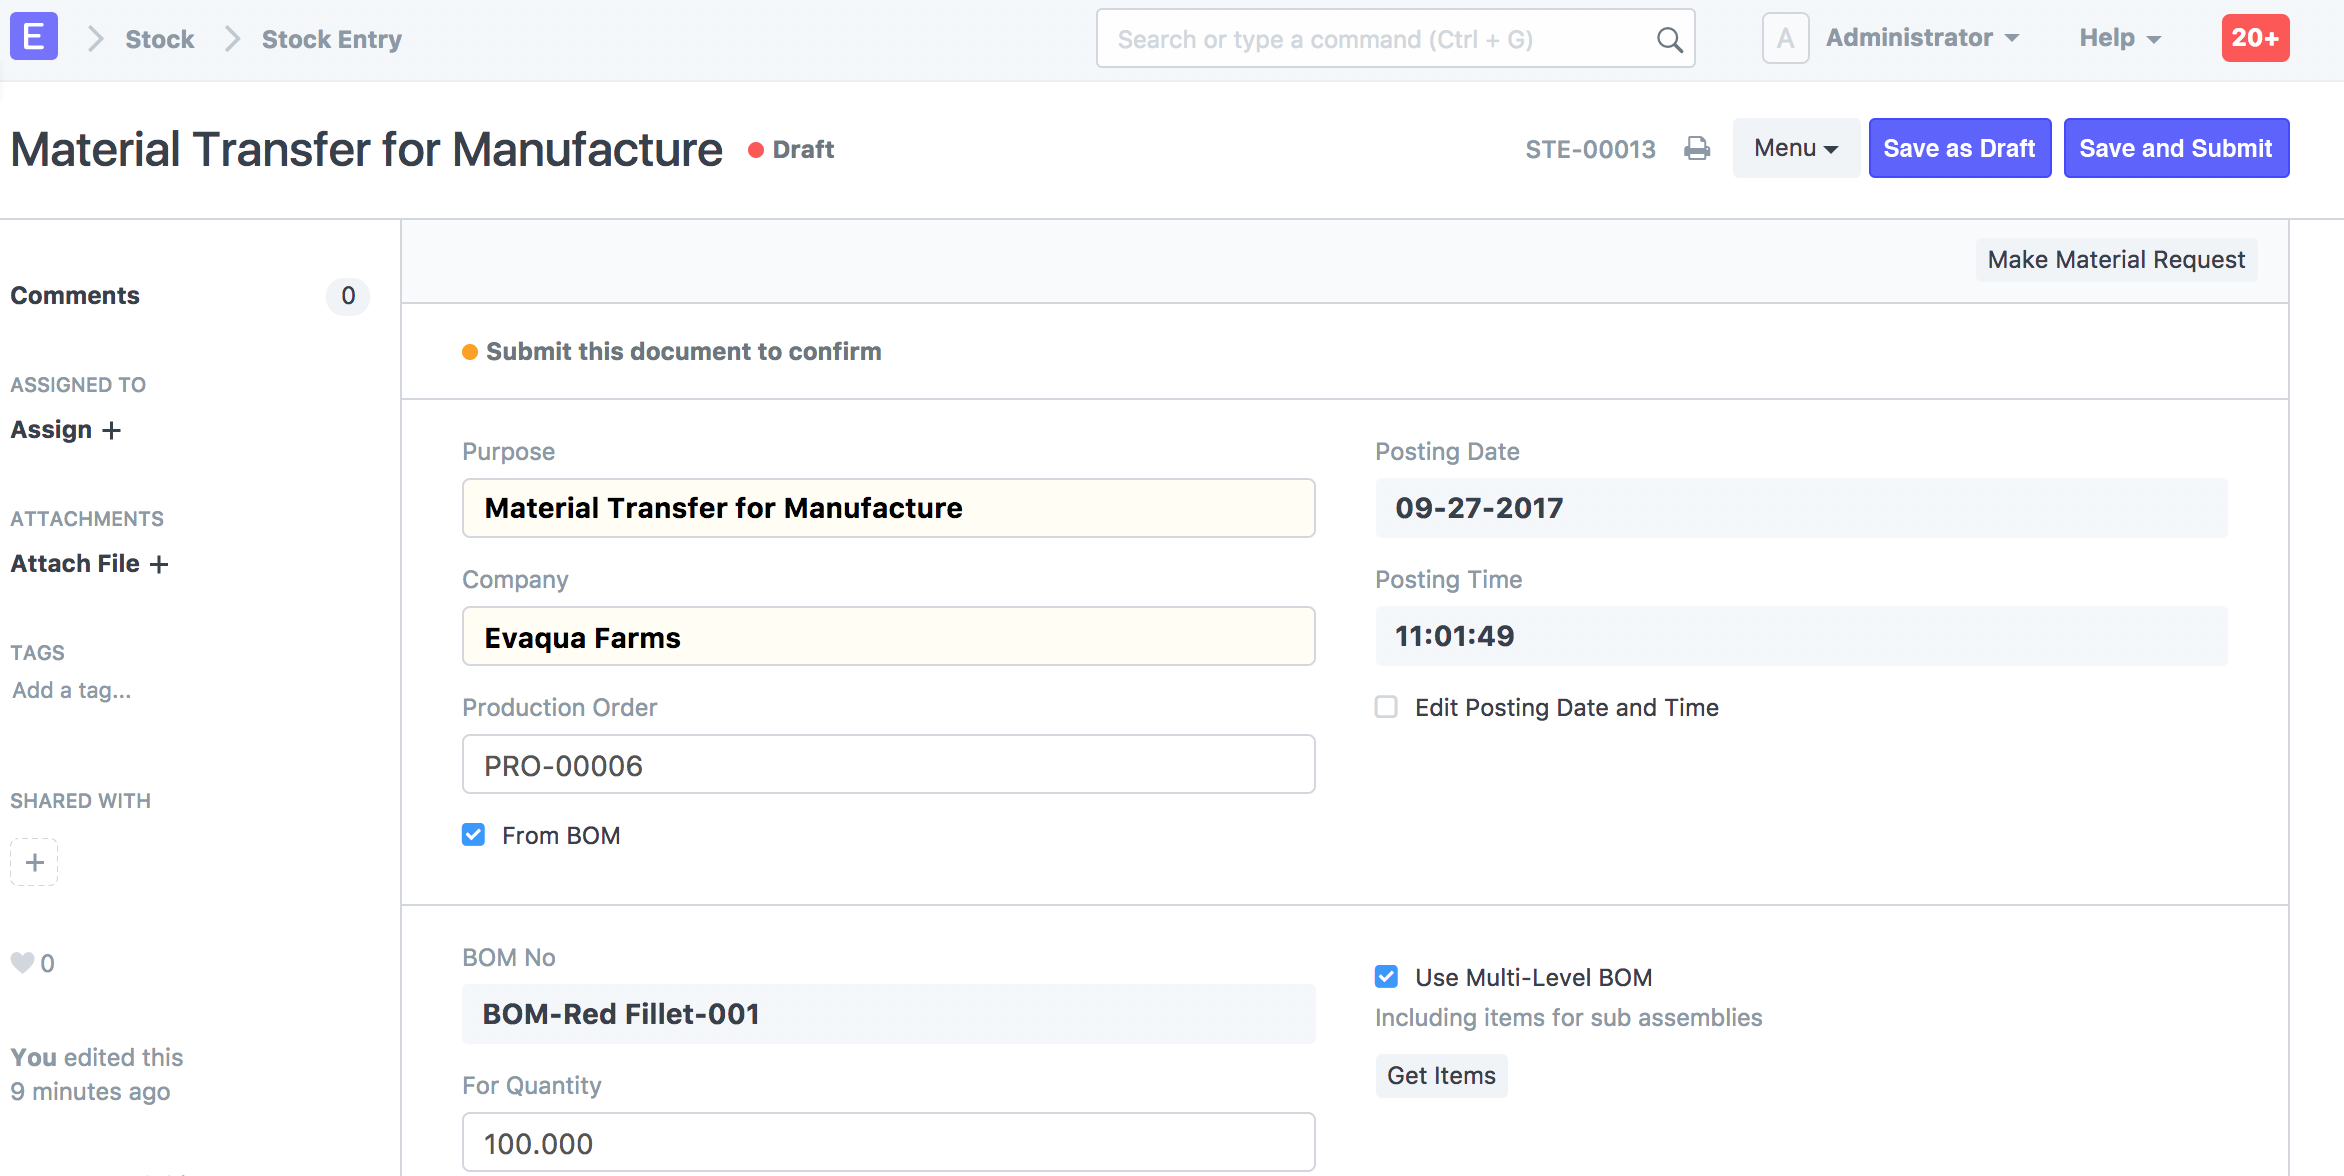The width and height of the screenshot is (2344, 1176).
Task: Enable Edit Posting Date and Time
Action: (x=1386, y=707)
